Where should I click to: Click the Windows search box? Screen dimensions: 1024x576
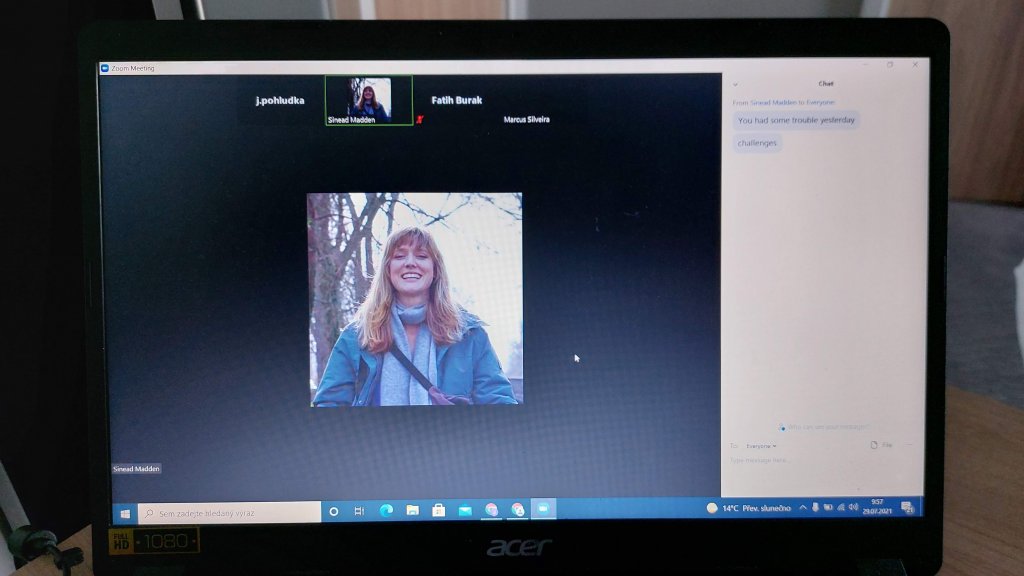(x=229, y=513)
